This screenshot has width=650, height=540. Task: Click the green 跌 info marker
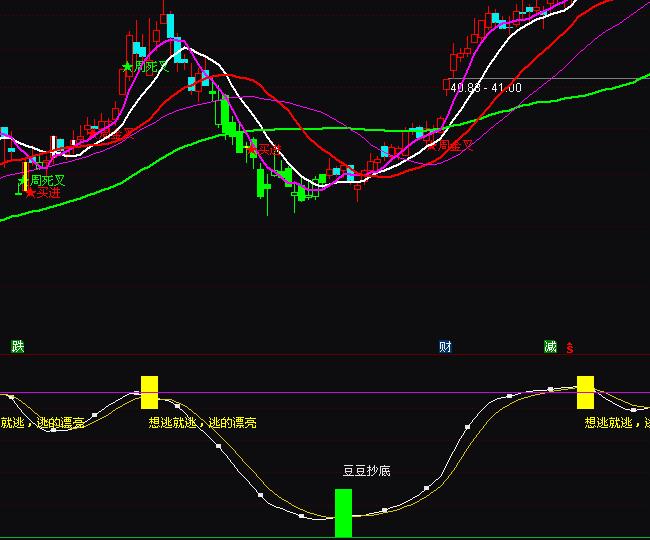(x=17, y=347)
